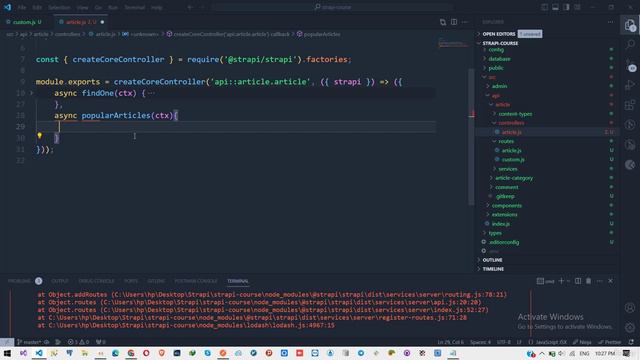Split the terminal panel

click(578, 281)
